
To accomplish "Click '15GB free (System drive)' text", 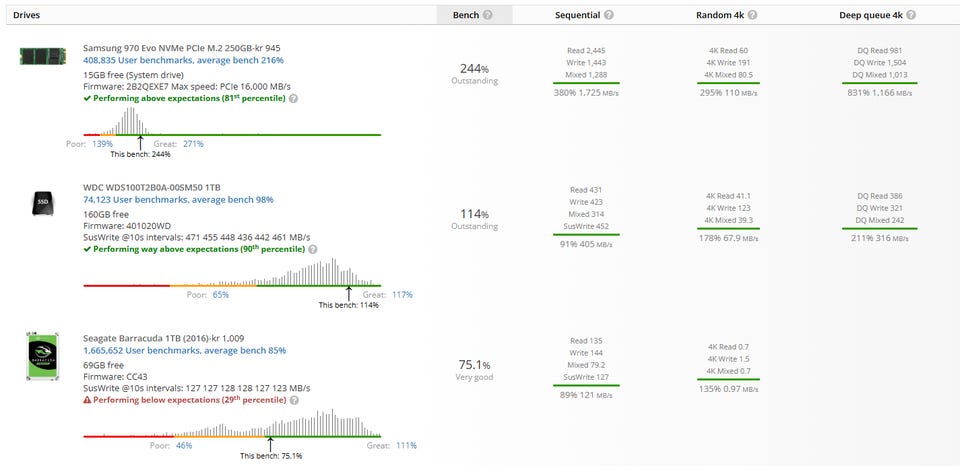I will [133, 75].
